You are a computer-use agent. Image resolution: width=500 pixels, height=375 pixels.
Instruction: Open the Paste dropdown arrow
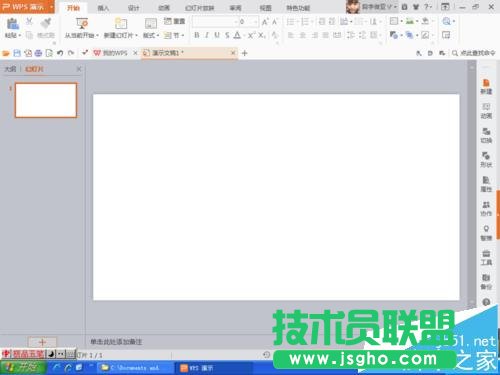tap(20, 35)
